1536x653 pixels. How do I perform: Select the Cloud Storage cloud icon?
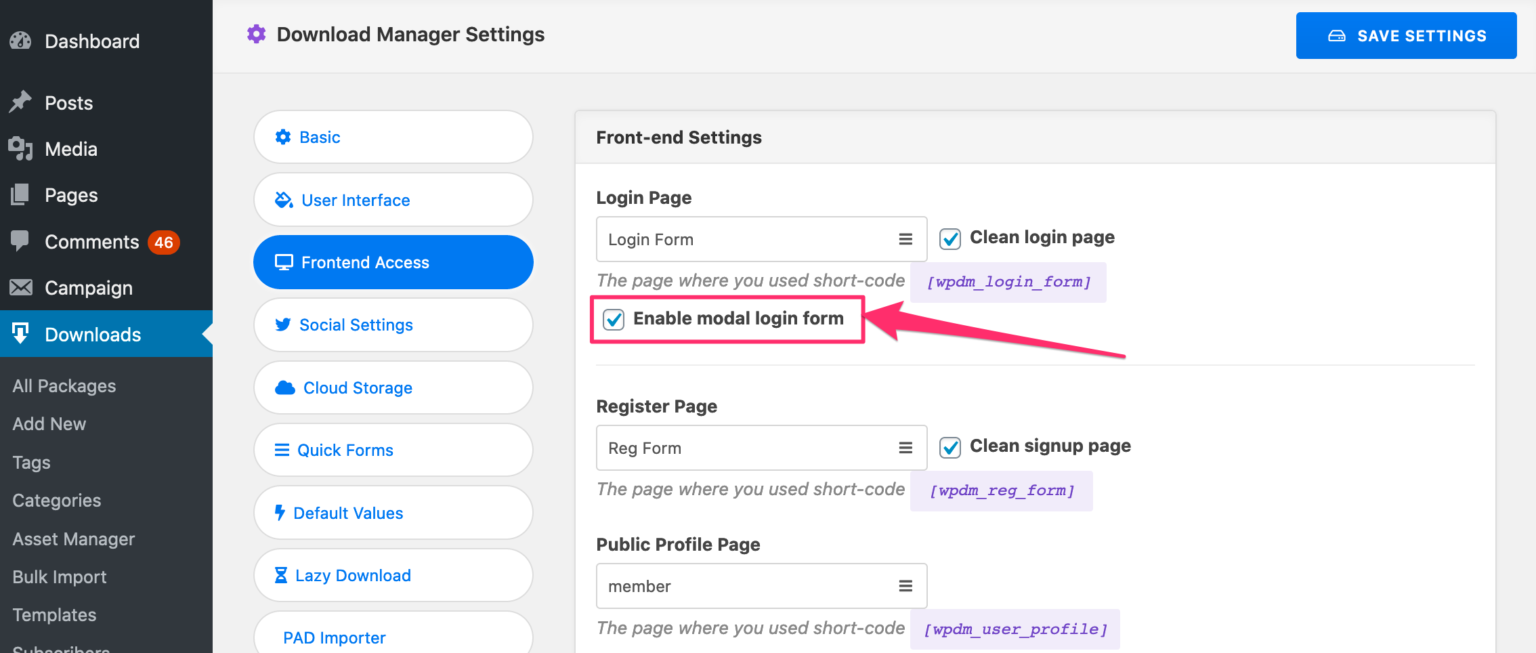click(x=283, y=387)
